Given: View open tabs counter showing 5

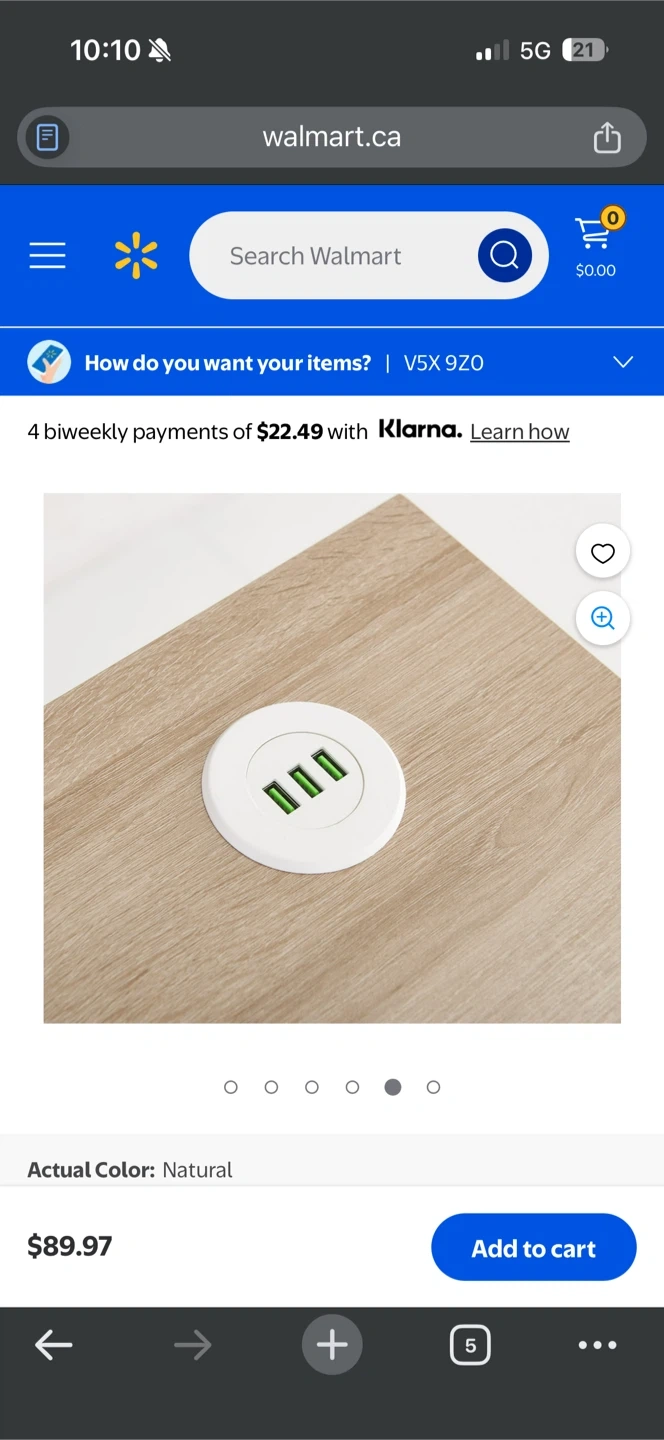Looking at the screenshot, I should tap(470, 1345).
